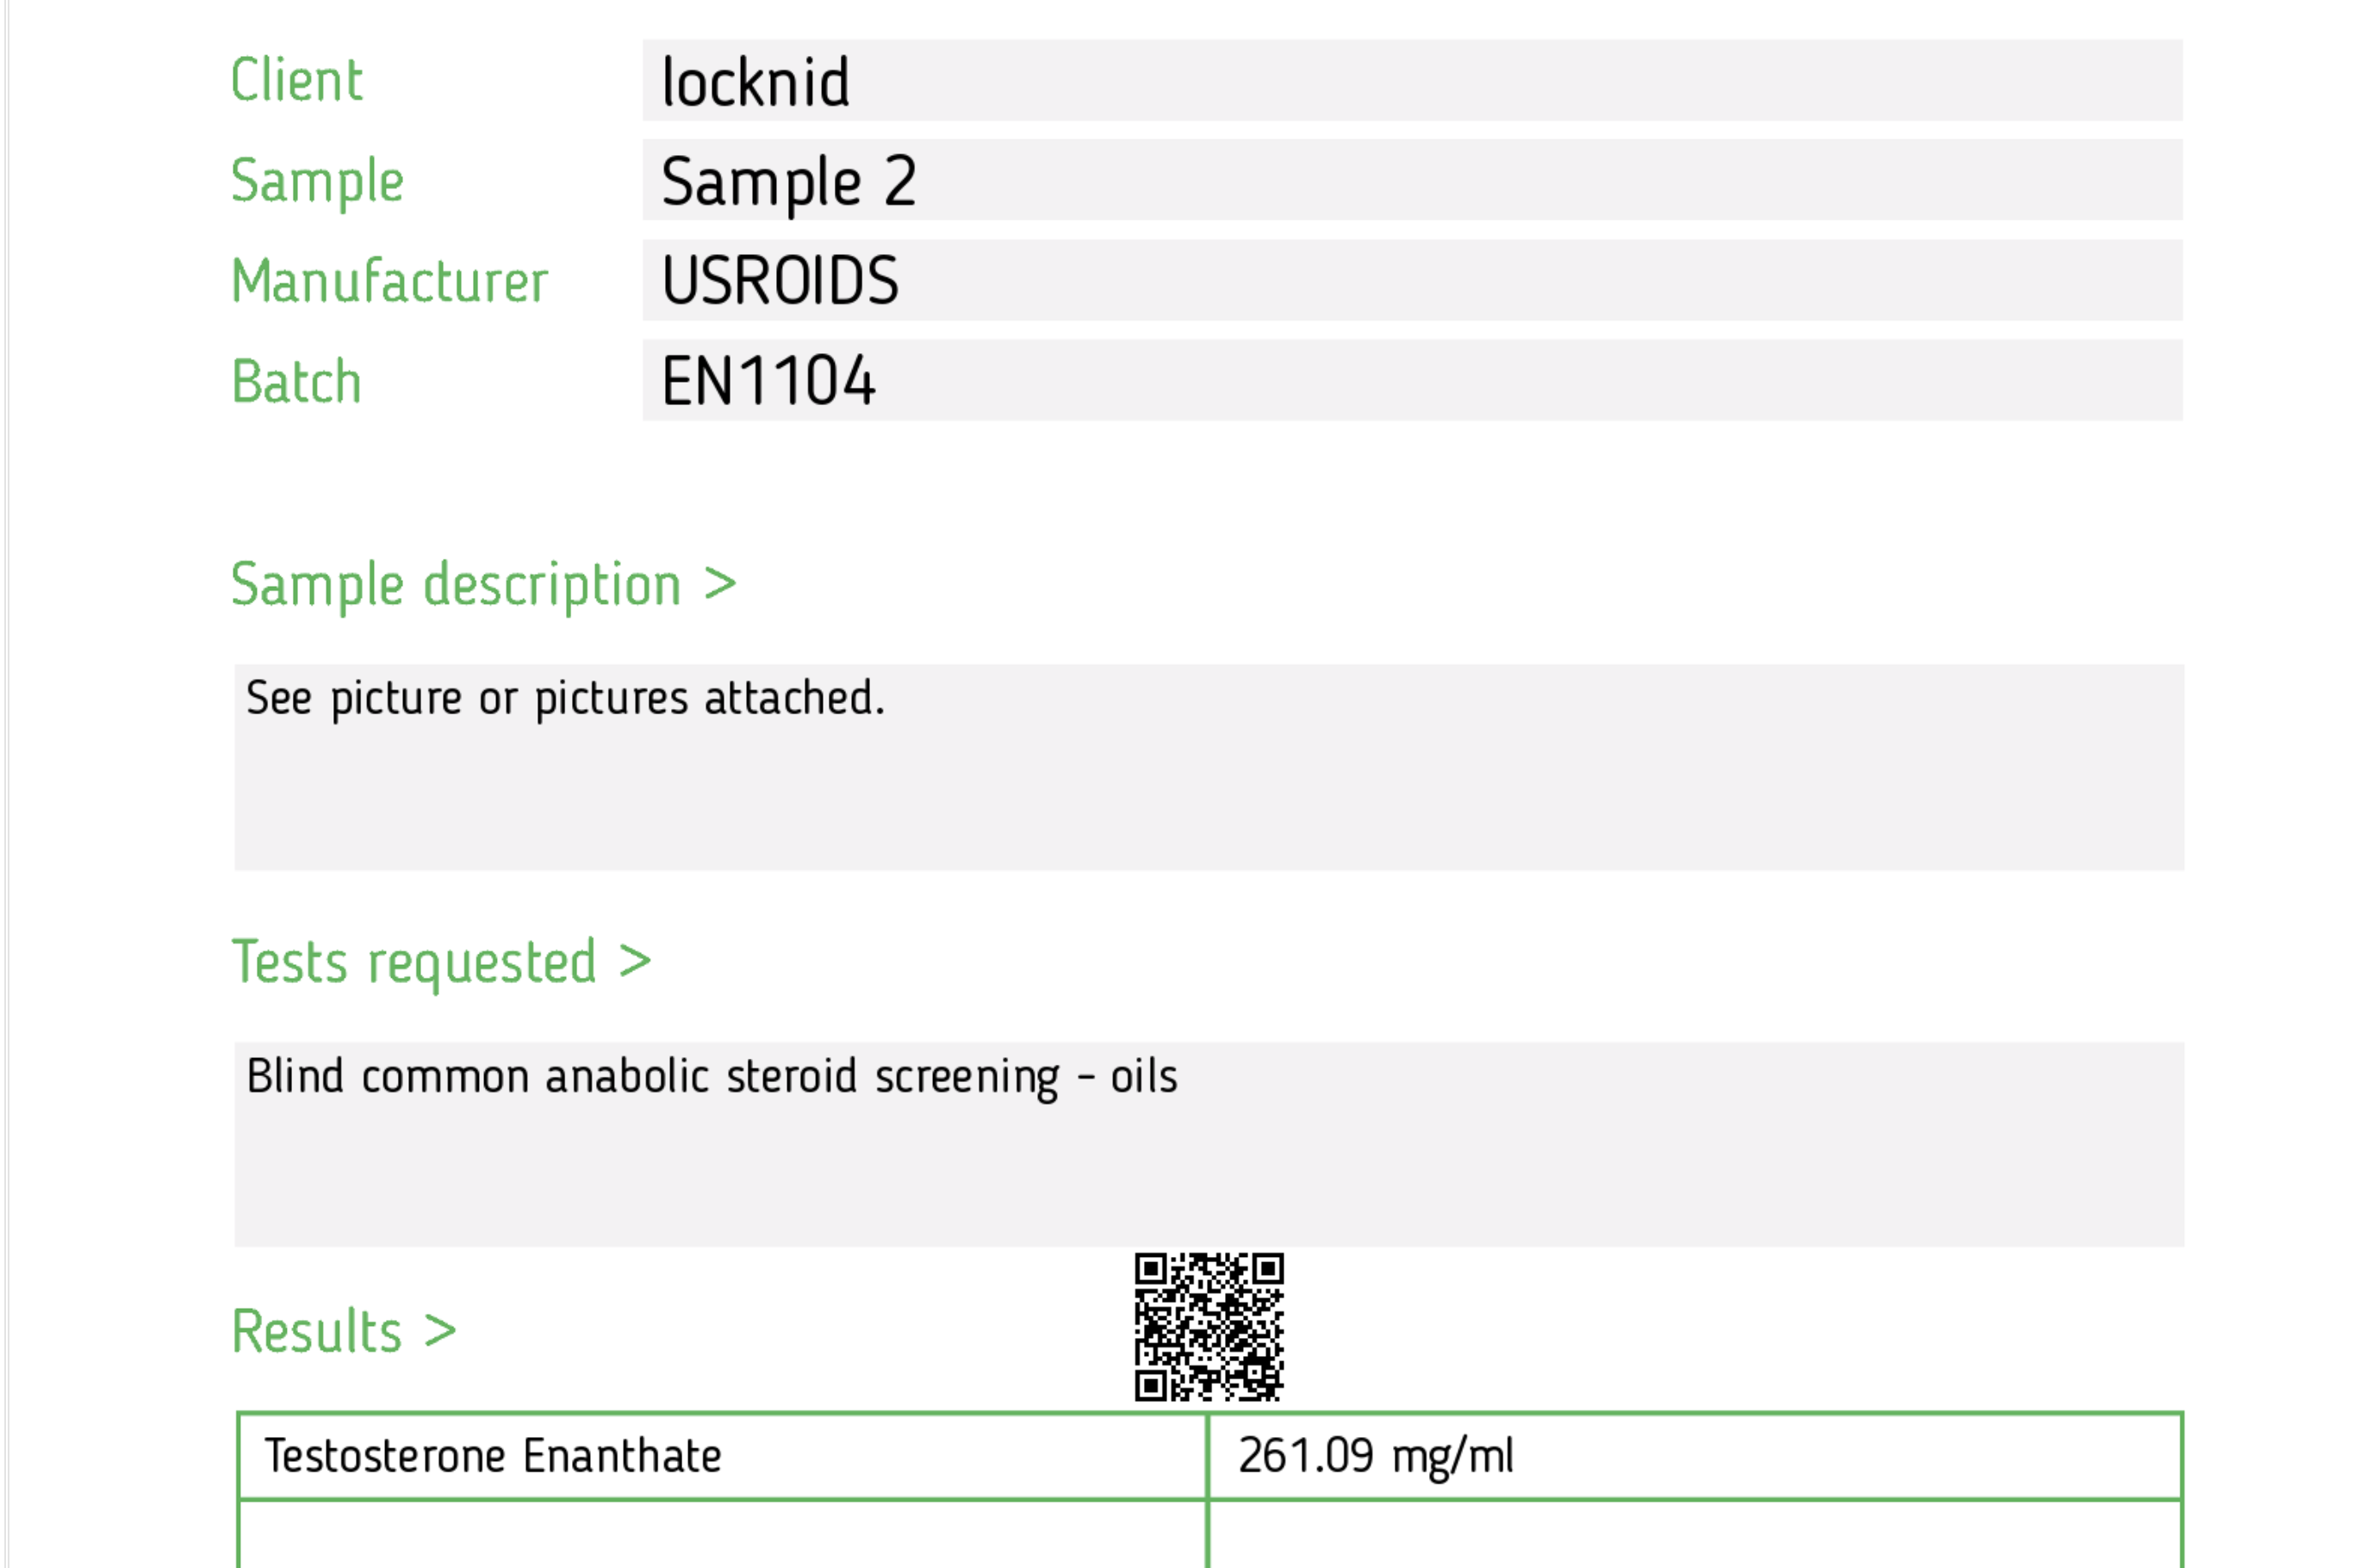Click the Client label
This screenshot has height=1568, width=2369.
click(x=296, y=80)
